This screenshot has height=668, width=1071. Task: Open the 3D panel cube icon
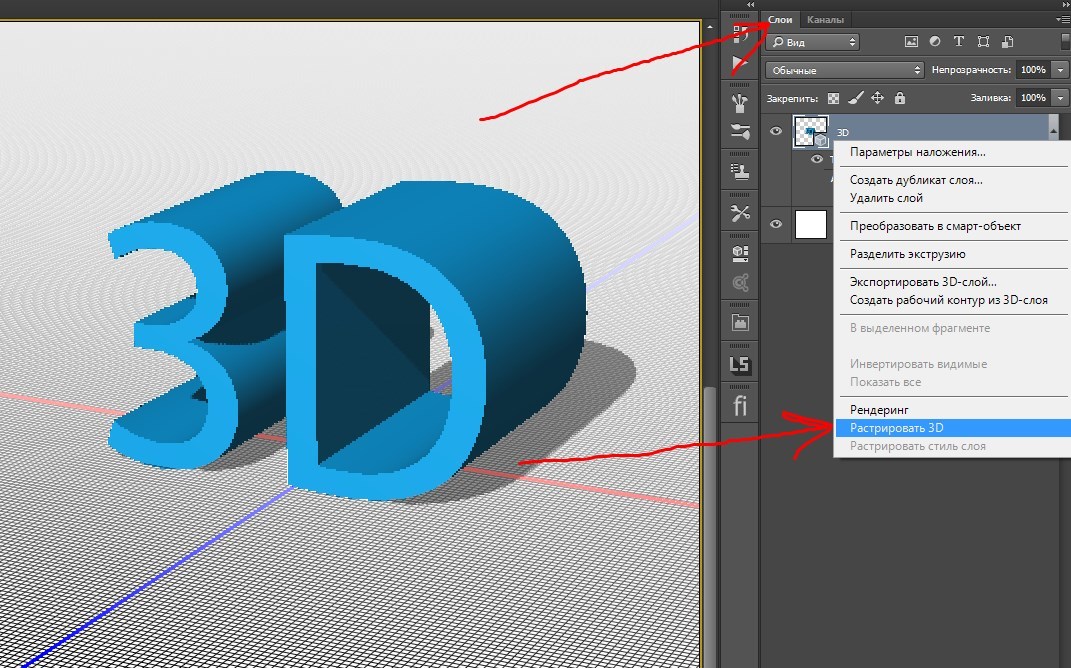tap(740, 253)
